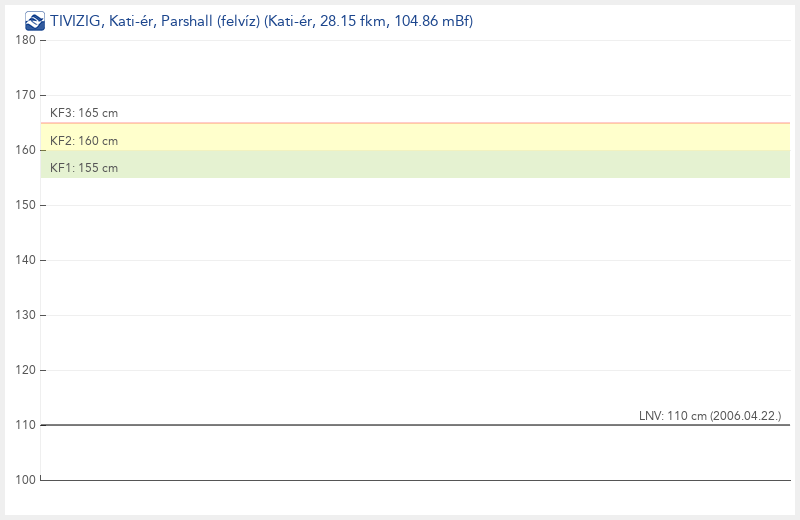The height and width of the screenshot is (520, 800).
Task: Click the 170 y-axis tick label
Action: (23, 95)
